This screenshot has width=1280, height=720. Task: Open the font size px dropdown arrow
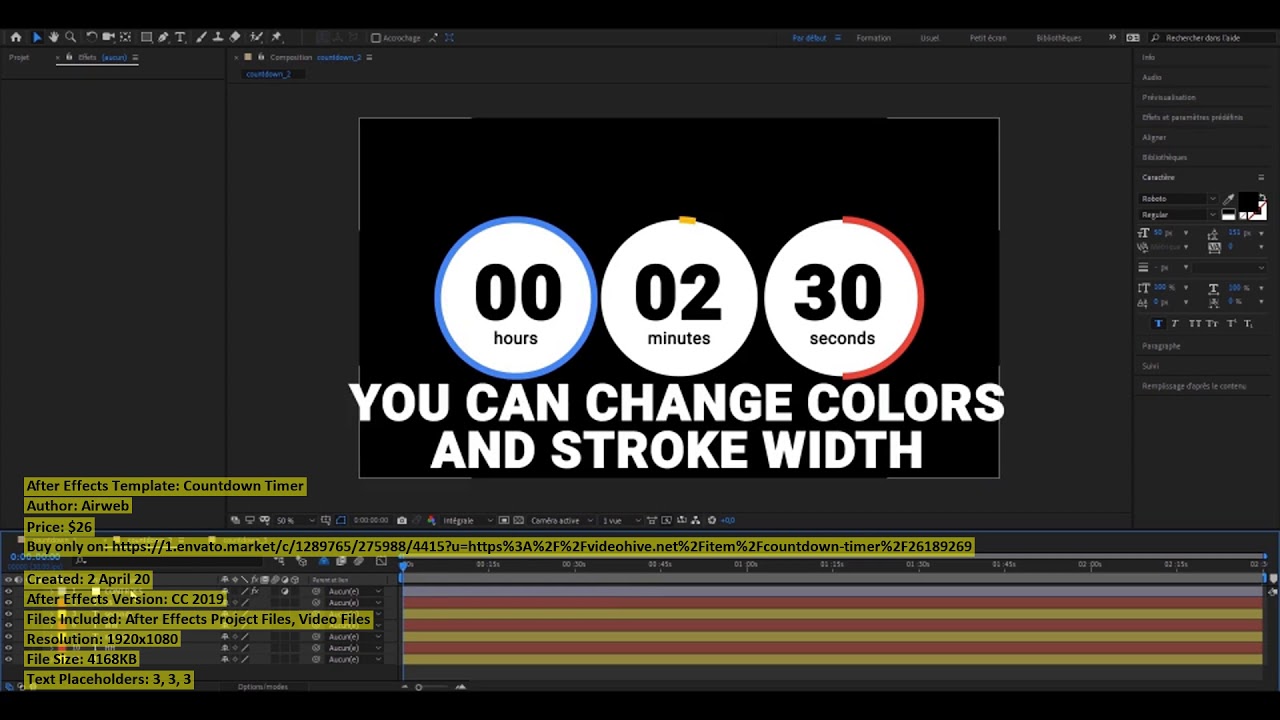click(1186, 233)
